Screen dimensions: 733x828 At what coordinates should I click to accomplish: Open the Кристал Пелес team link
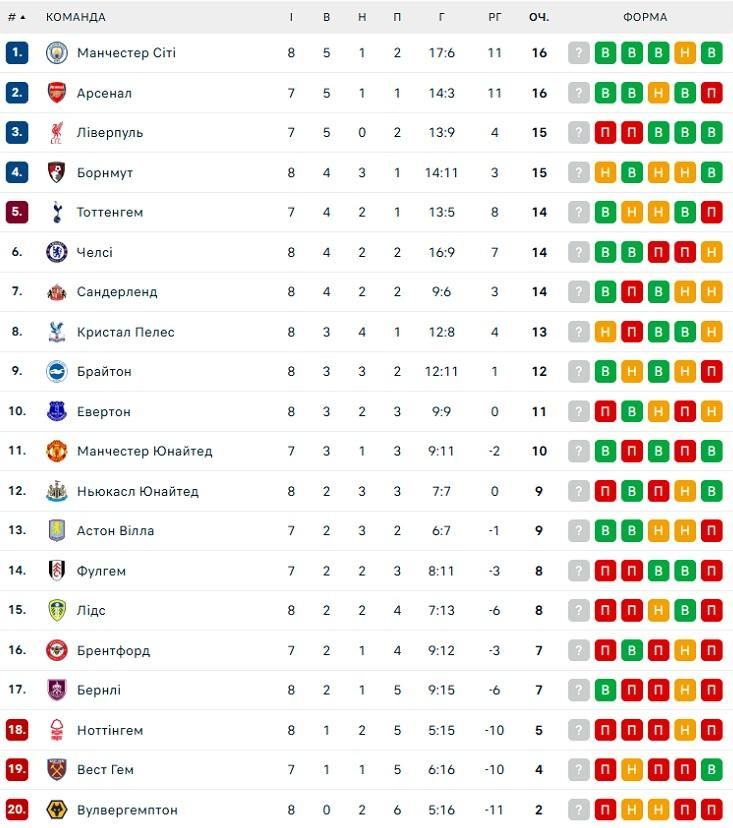(126, 332)
